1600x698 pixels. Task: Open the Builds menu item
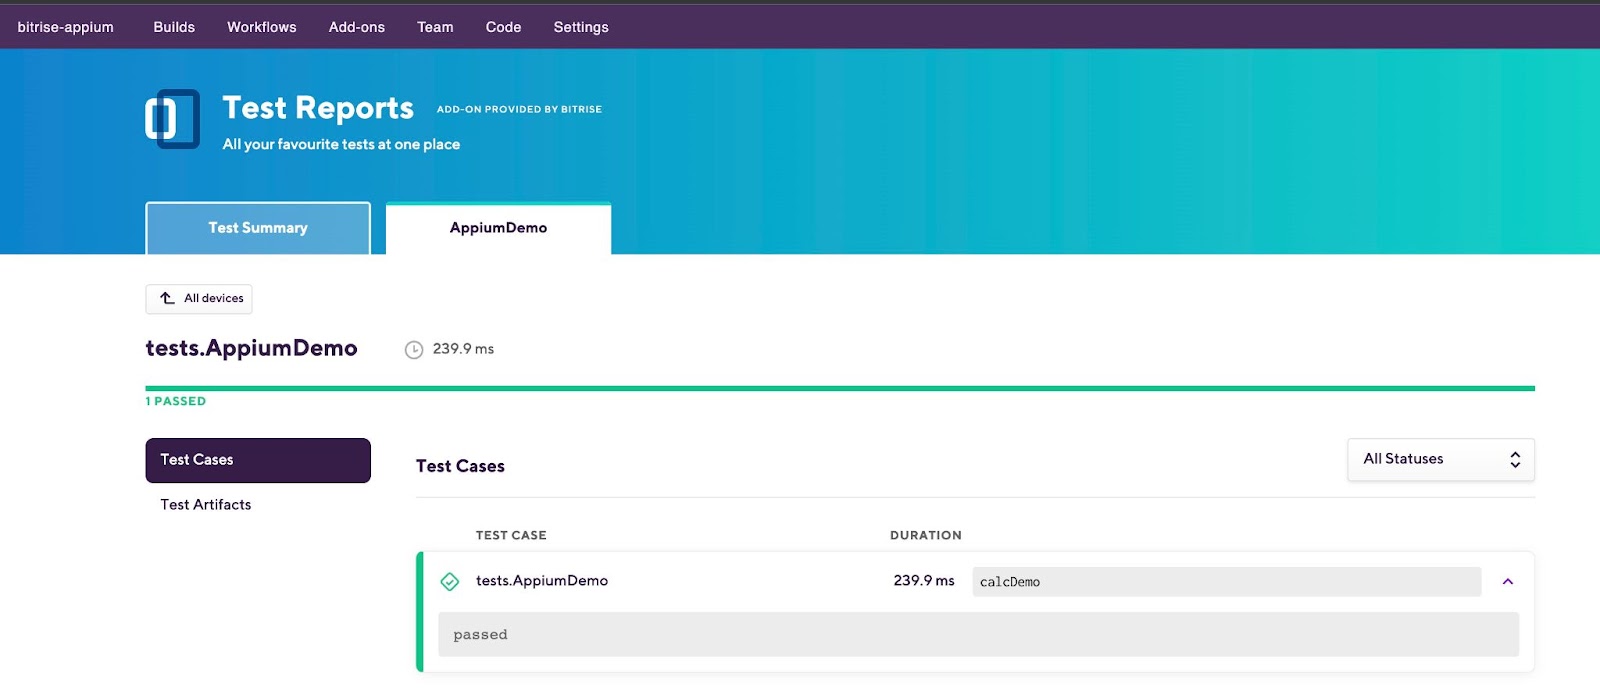pos(174,27)
